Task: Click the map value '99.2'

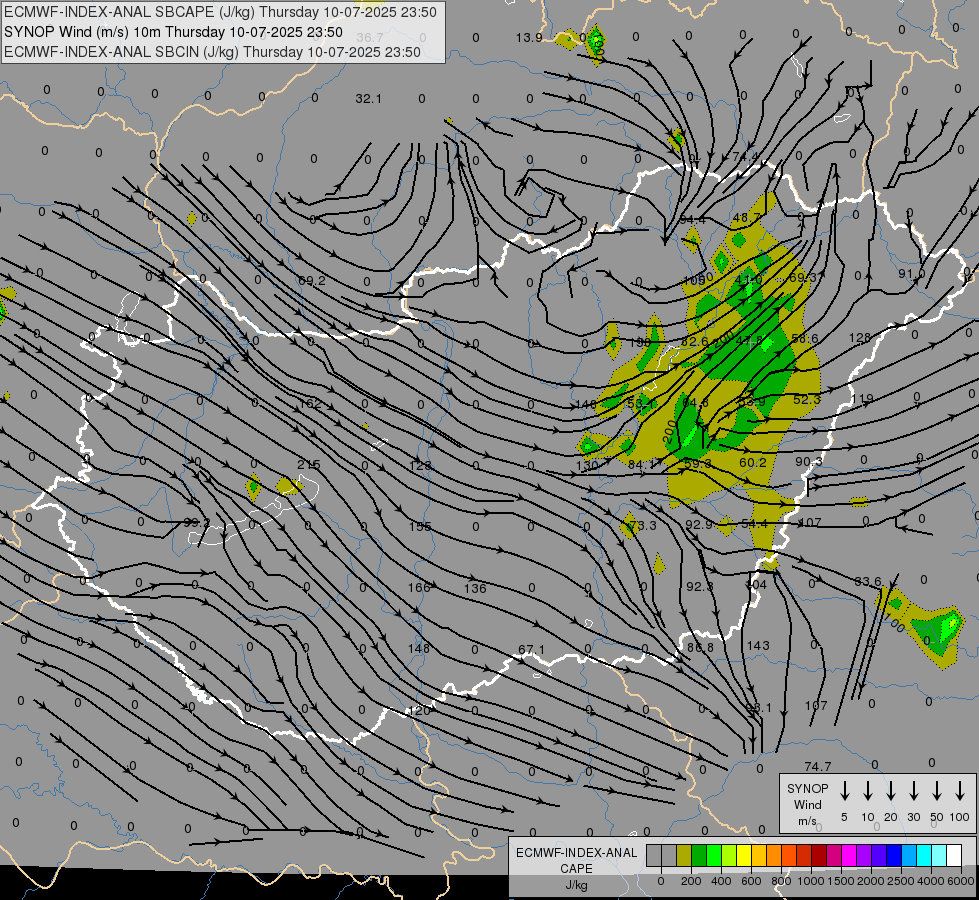Action: pos(197,523)
